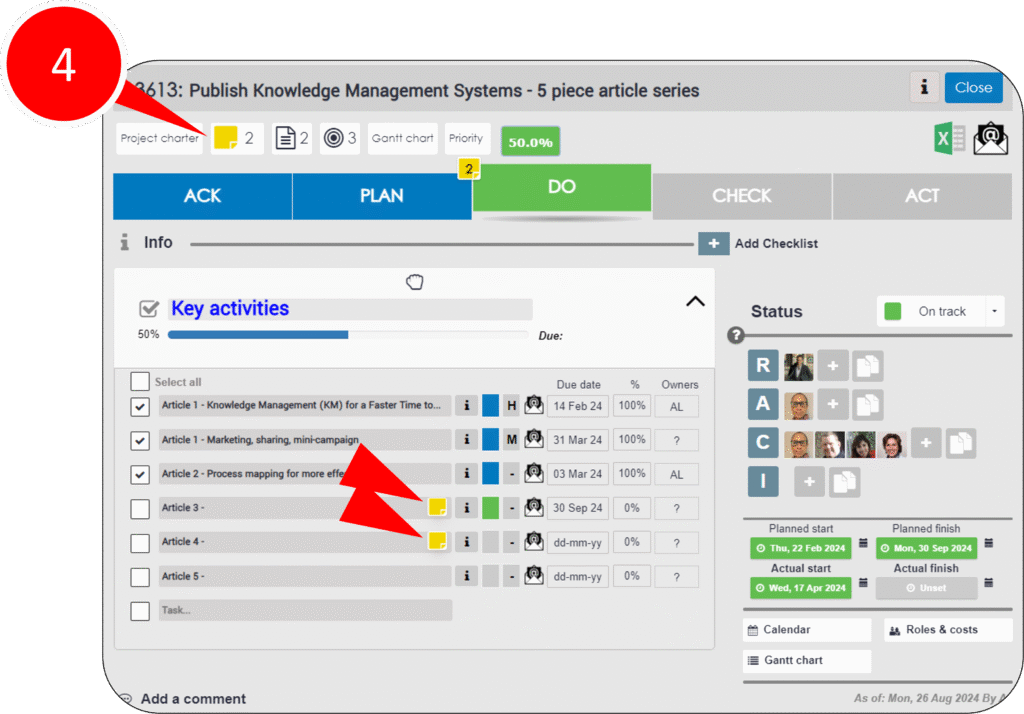The image size is (1024, 714).
Task: Click the new Task... input field
Action: click(304, 610)
